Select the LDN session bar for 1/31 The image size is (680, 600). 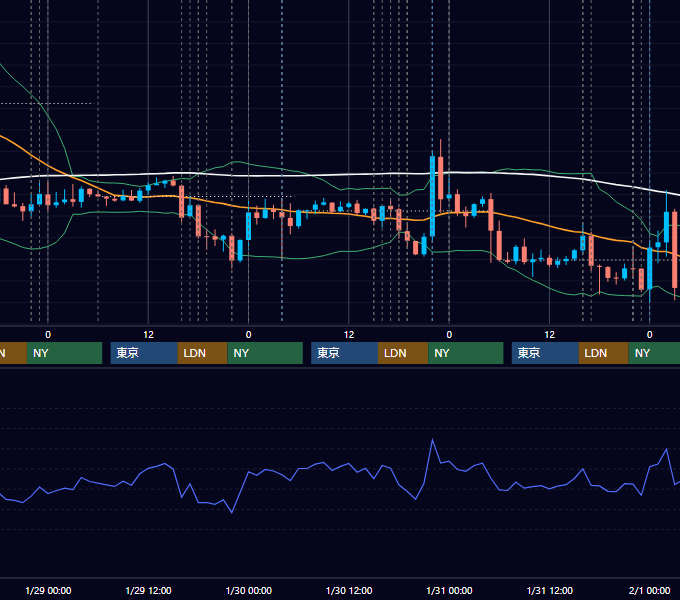point(604,353)
